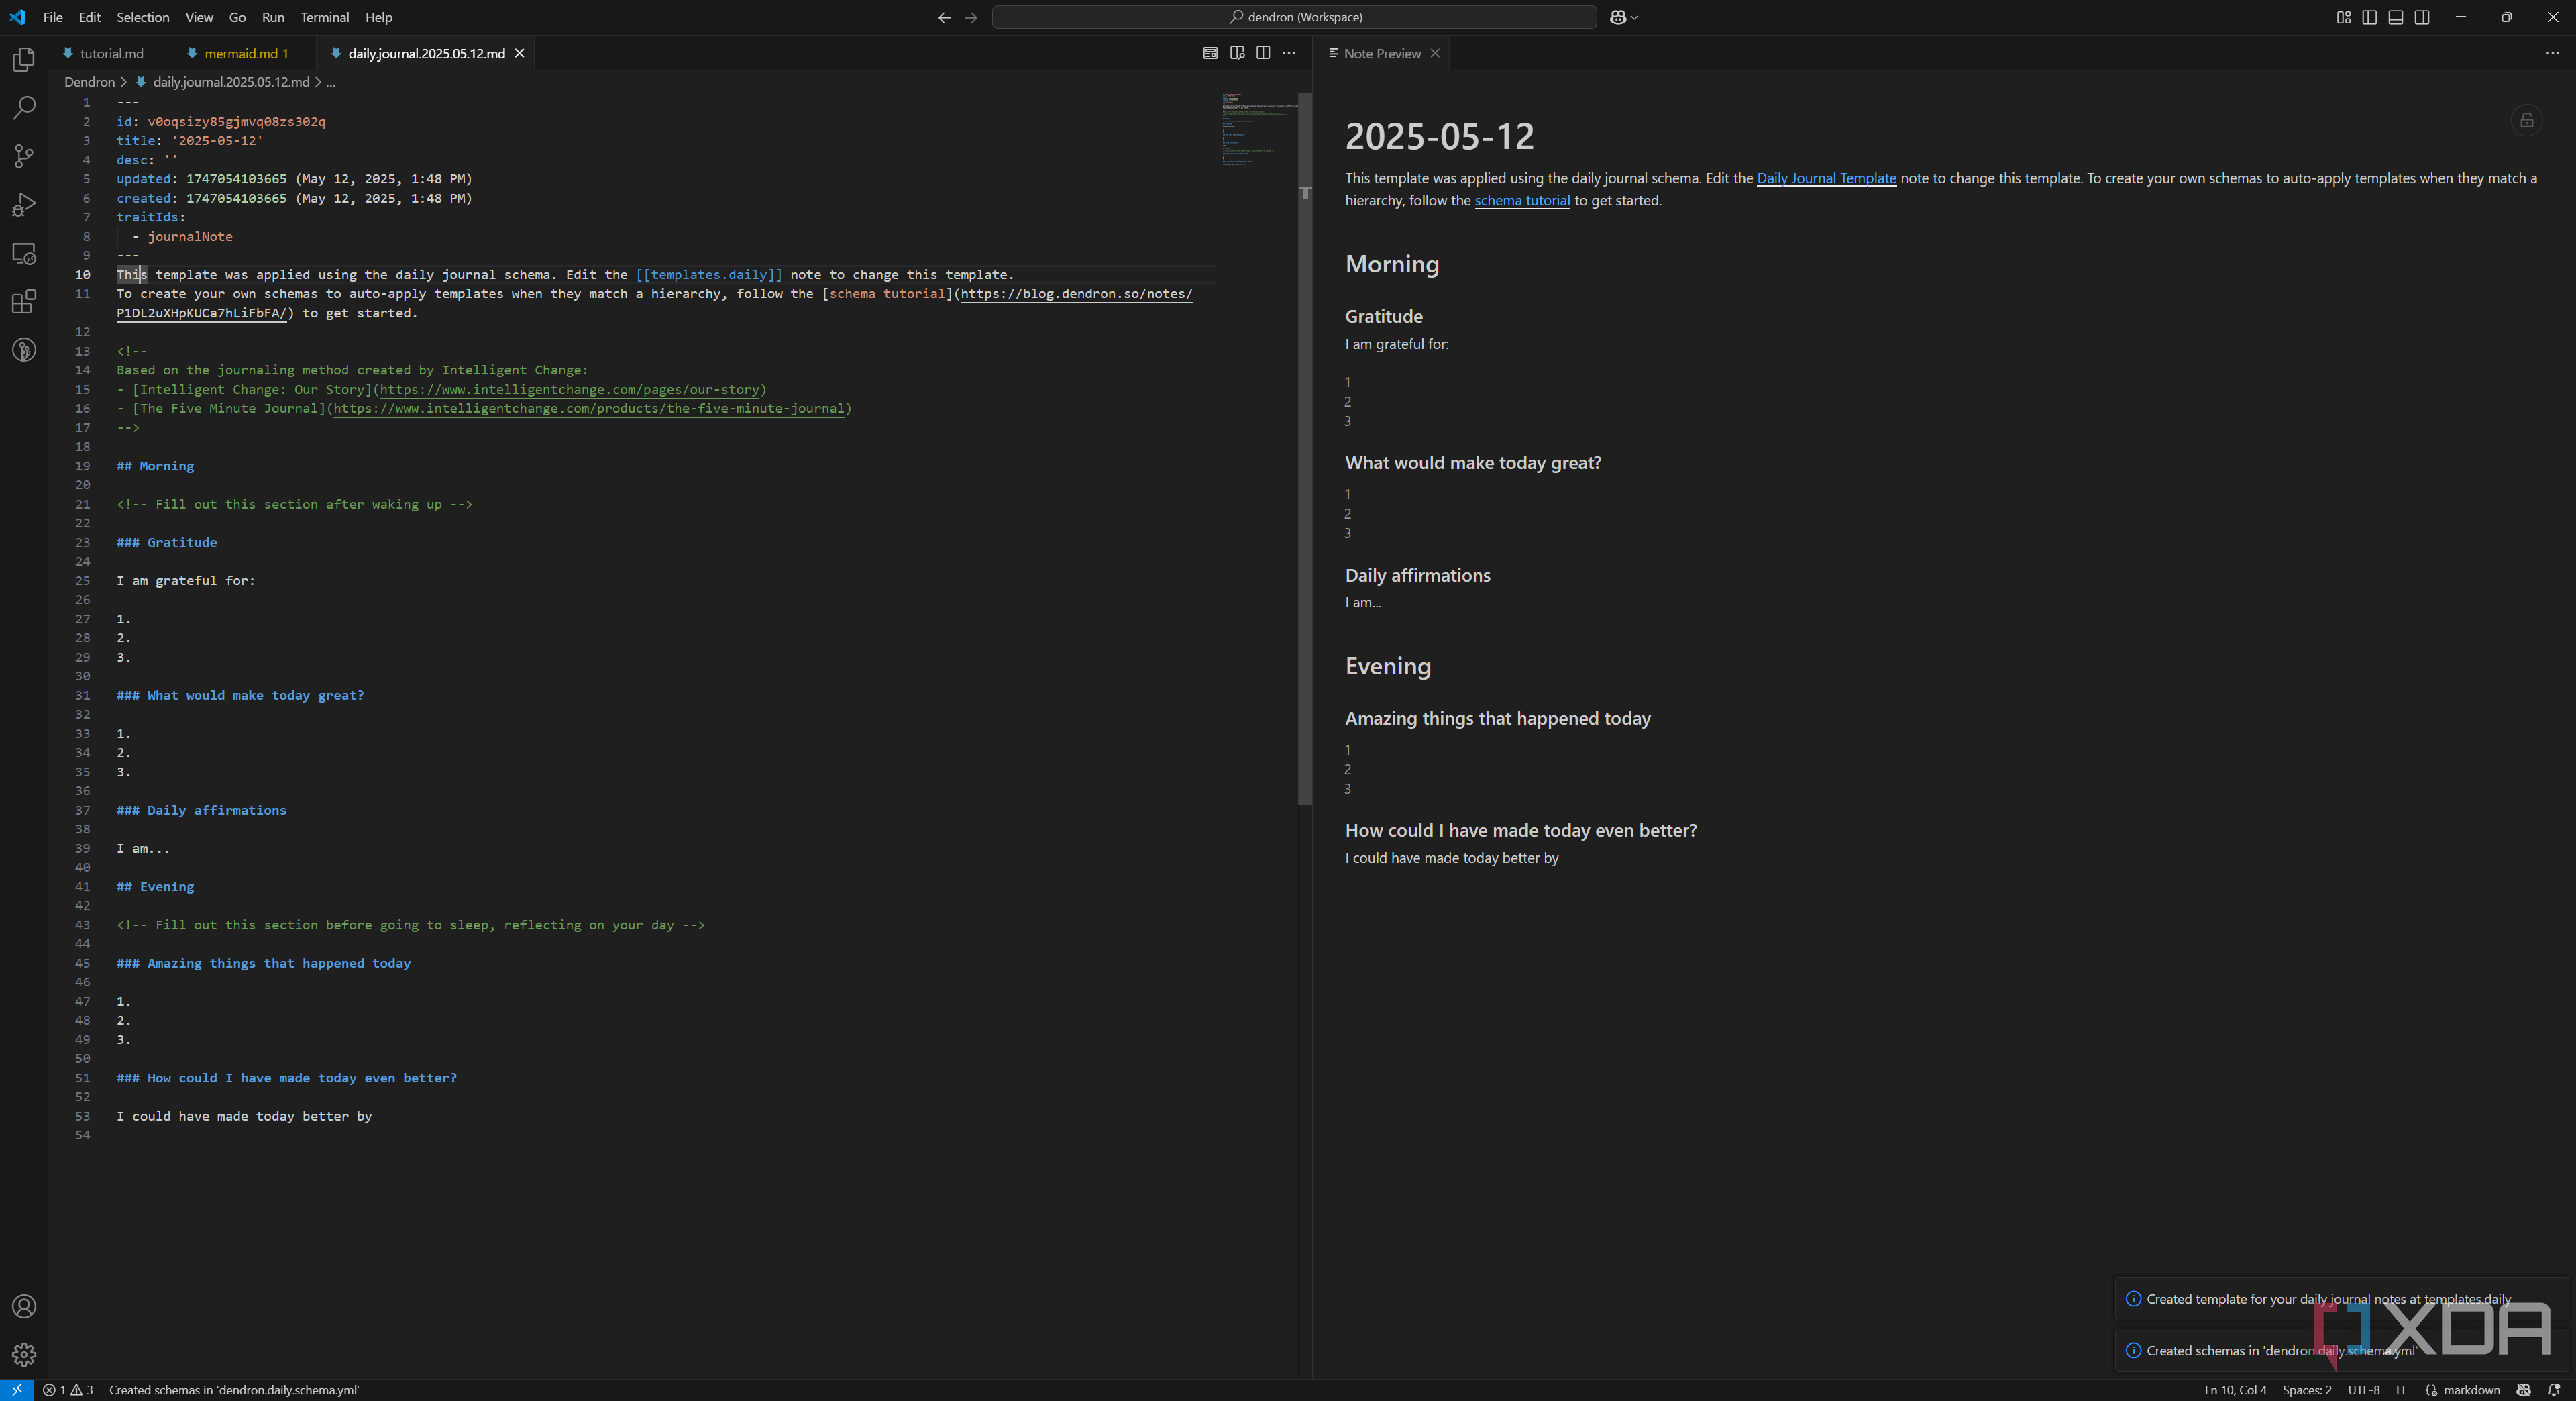Expand breadcrumb chevron after daily.journal.2025.05.12.md
Image resolution: width=2576 pixels, height=1401 pixels.
click(318, 82)
